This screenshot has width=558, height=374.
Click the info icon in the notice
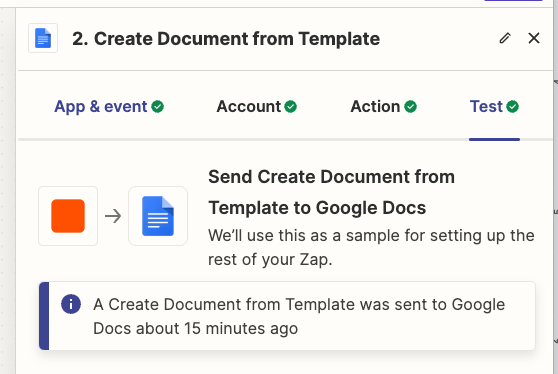[71, 304]
